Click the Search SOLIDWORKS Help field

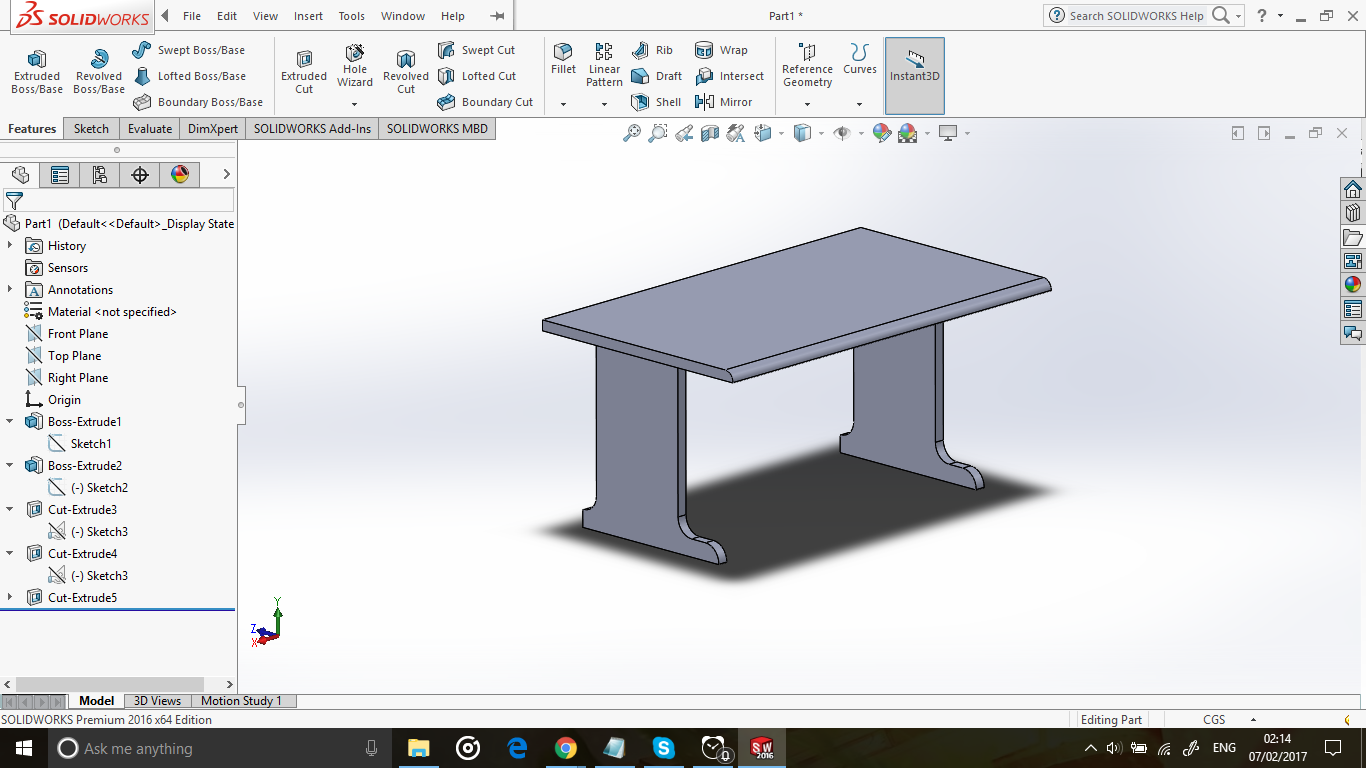click(x=1138, y=16)
